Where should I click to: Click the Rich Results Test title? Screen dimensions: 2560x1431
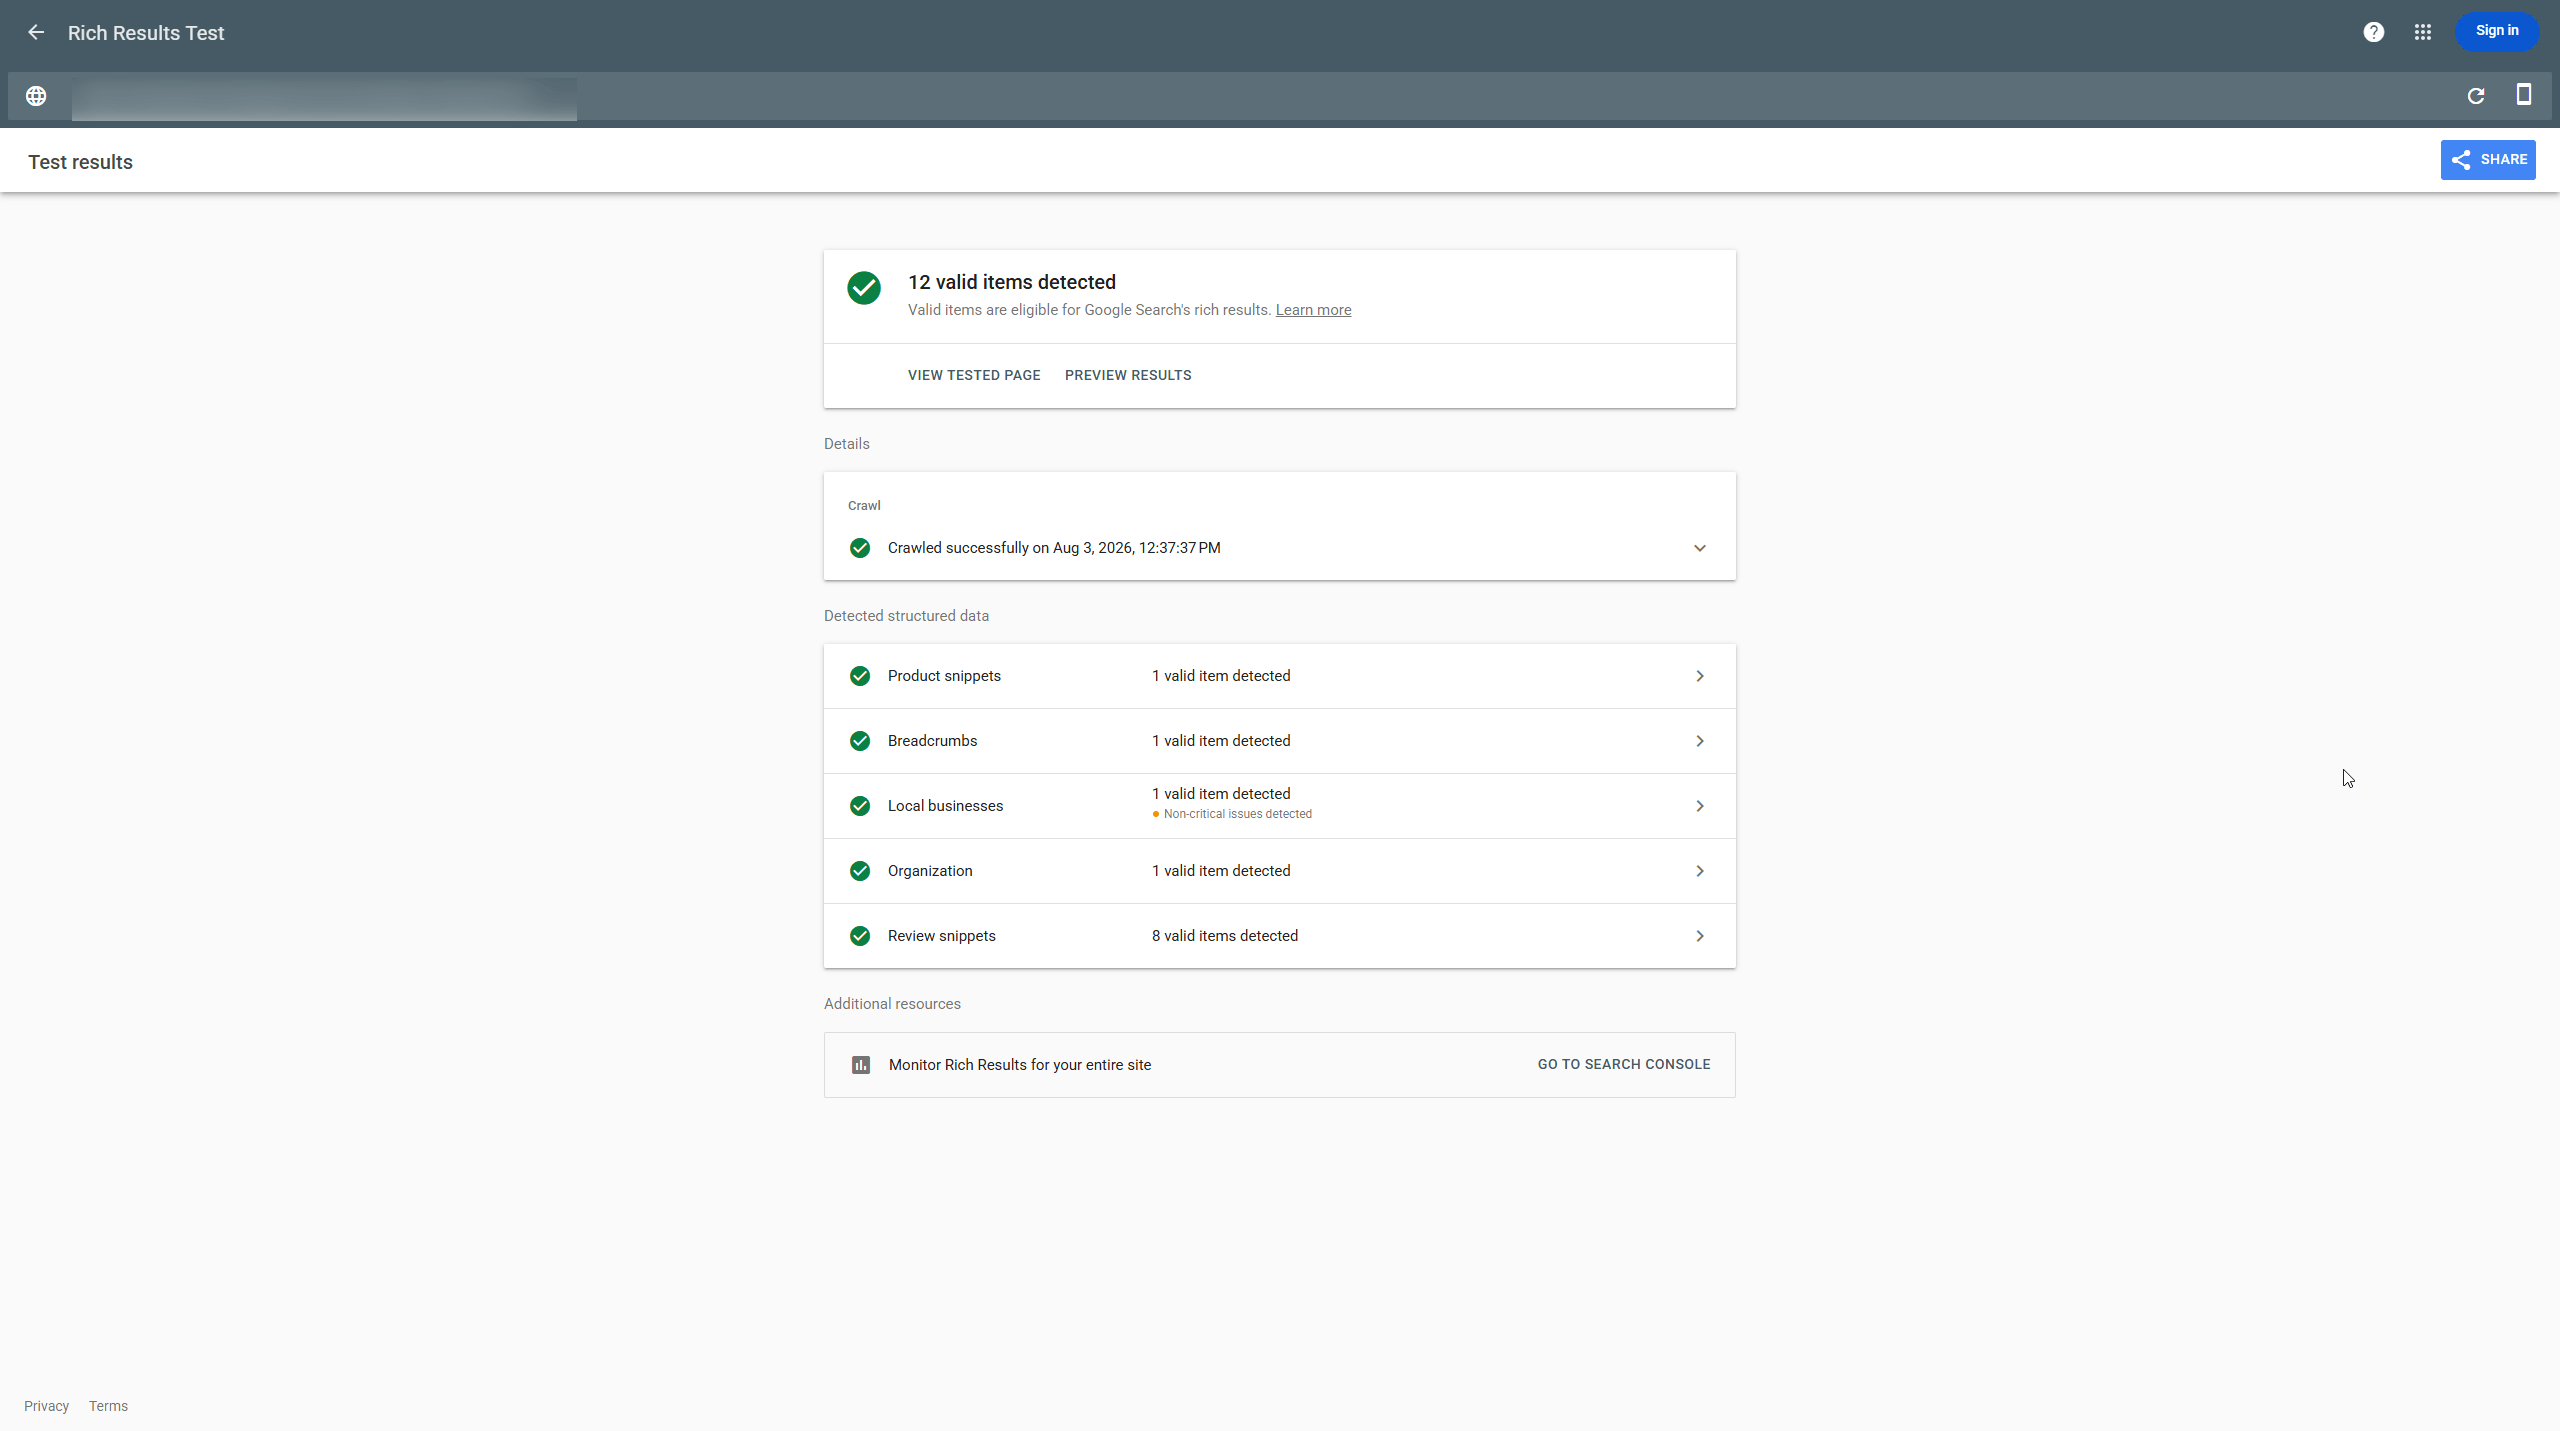[x=146, y=33]
